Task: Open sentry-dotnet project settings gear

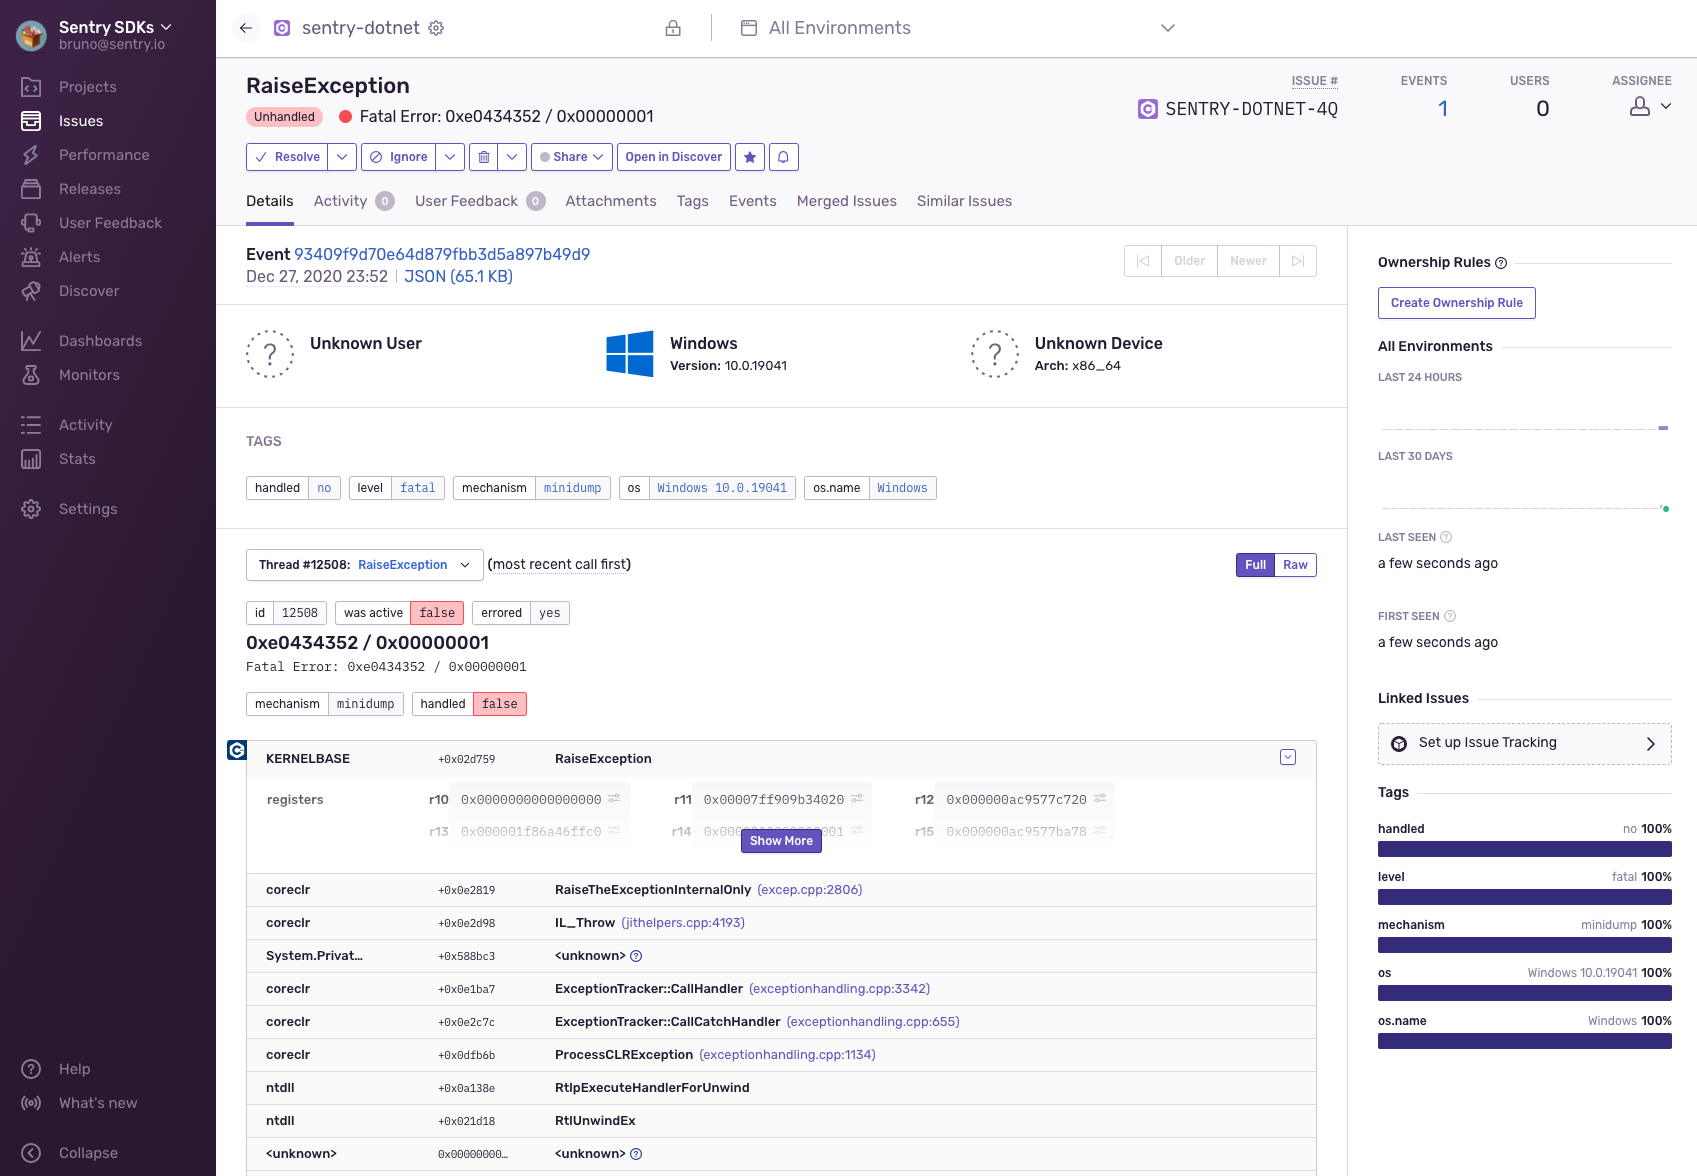Action: [x=436, y=28]
